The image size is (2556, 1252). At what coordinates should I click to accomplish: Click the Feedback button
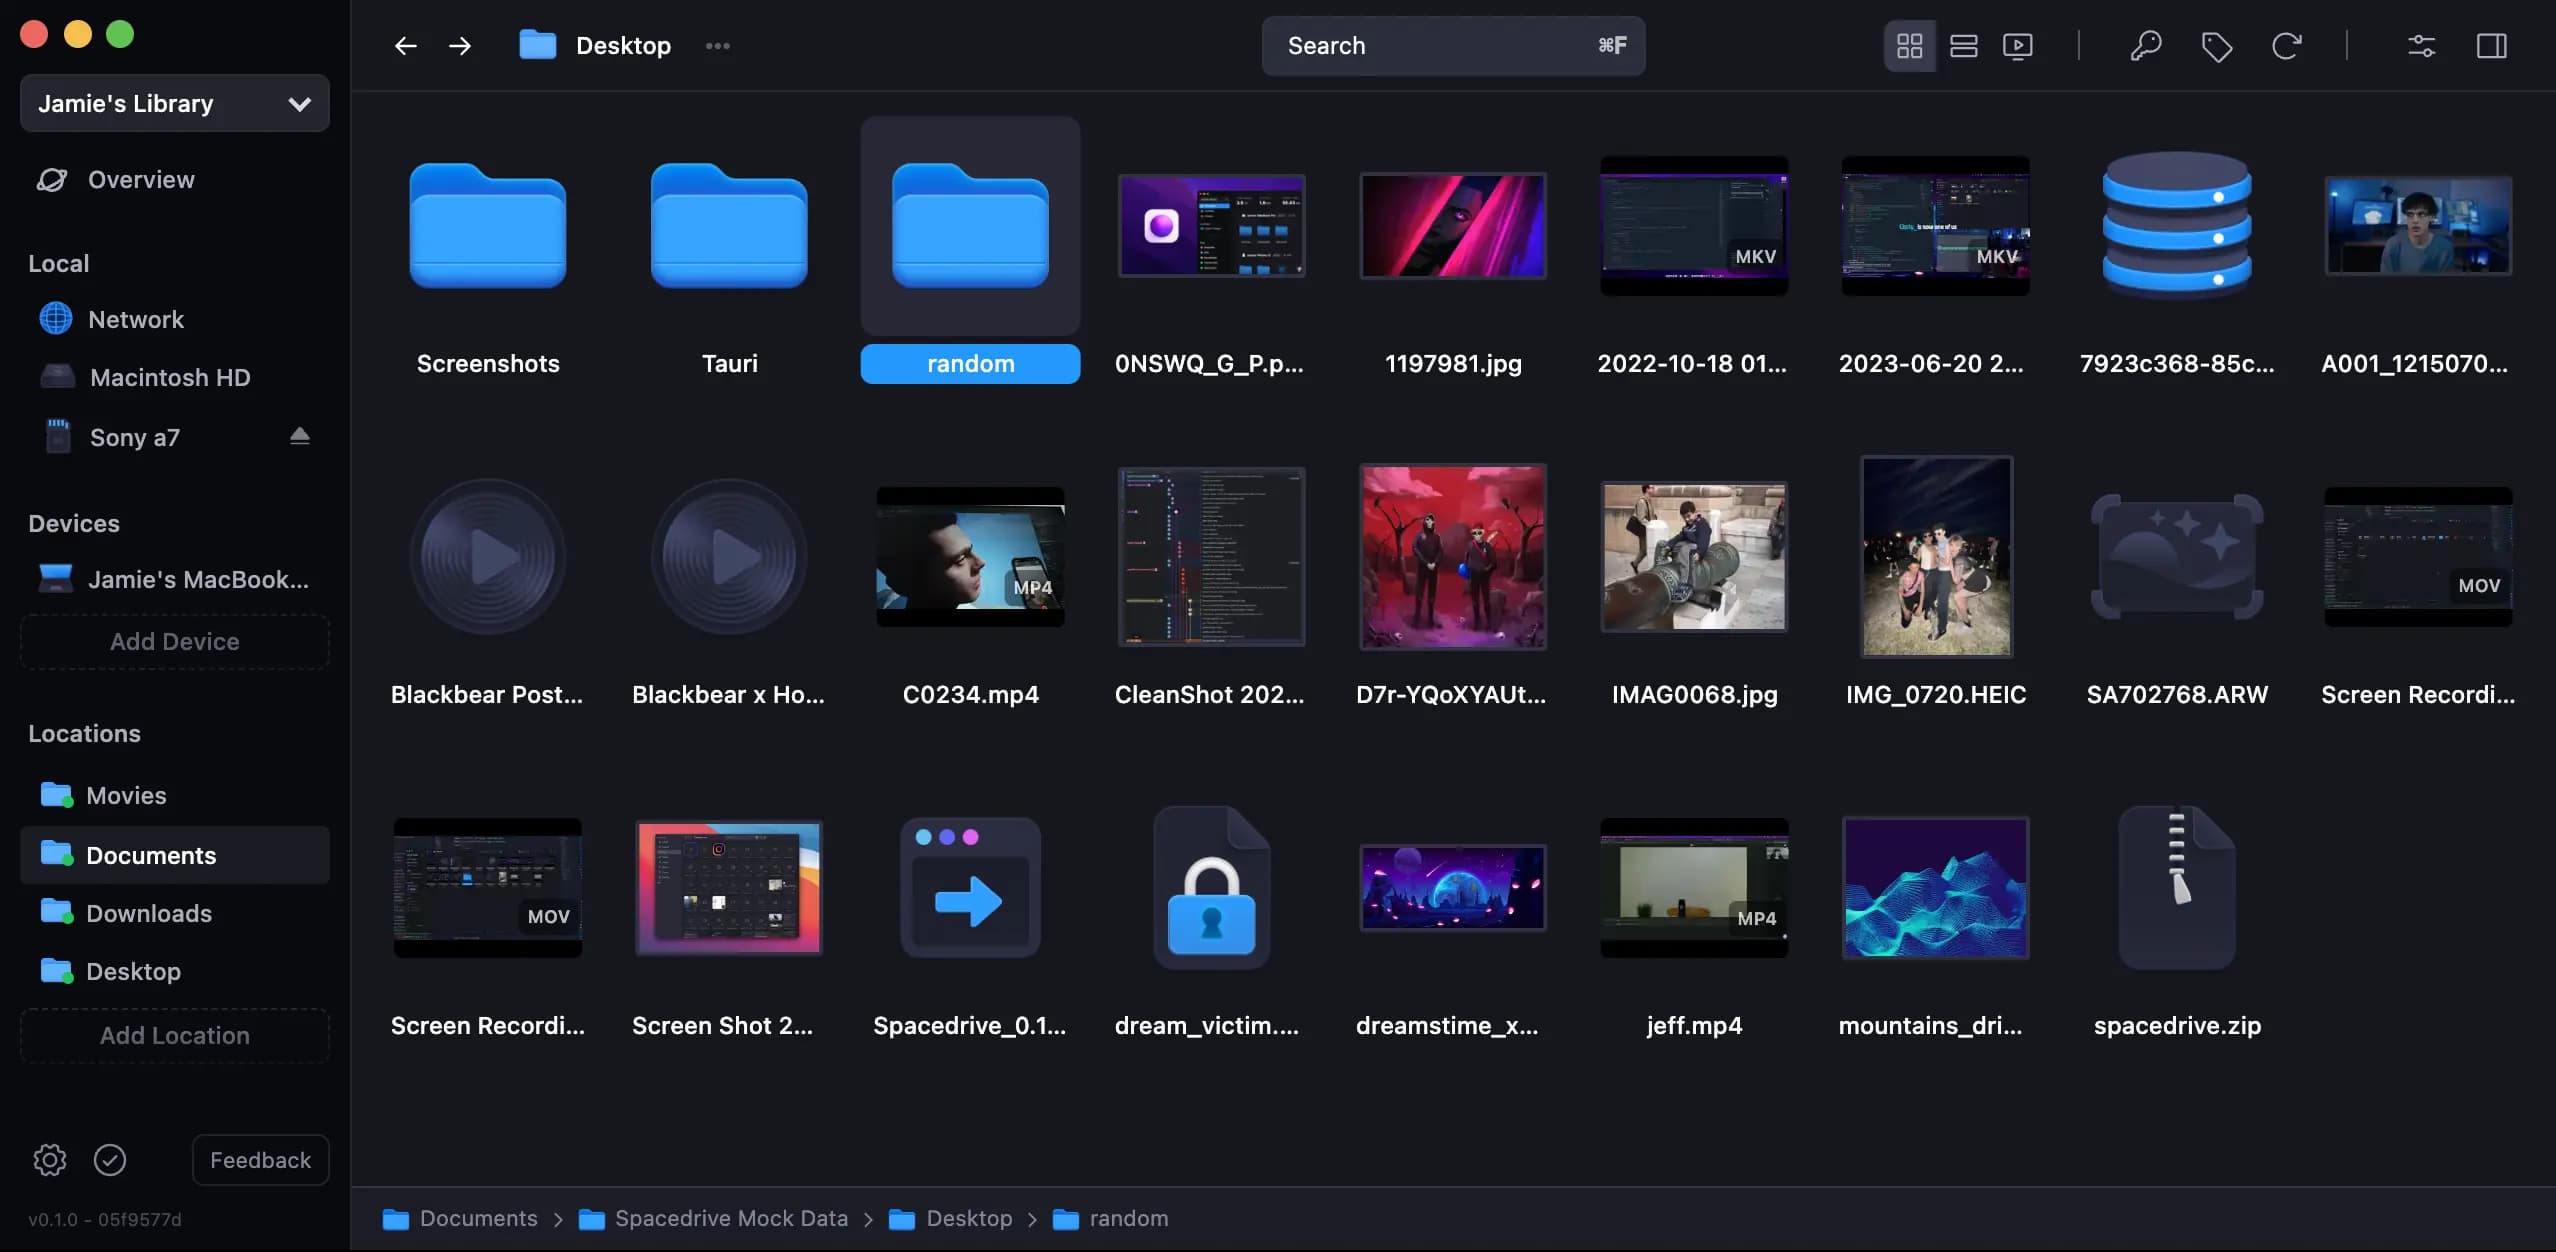click(260, 1160)
